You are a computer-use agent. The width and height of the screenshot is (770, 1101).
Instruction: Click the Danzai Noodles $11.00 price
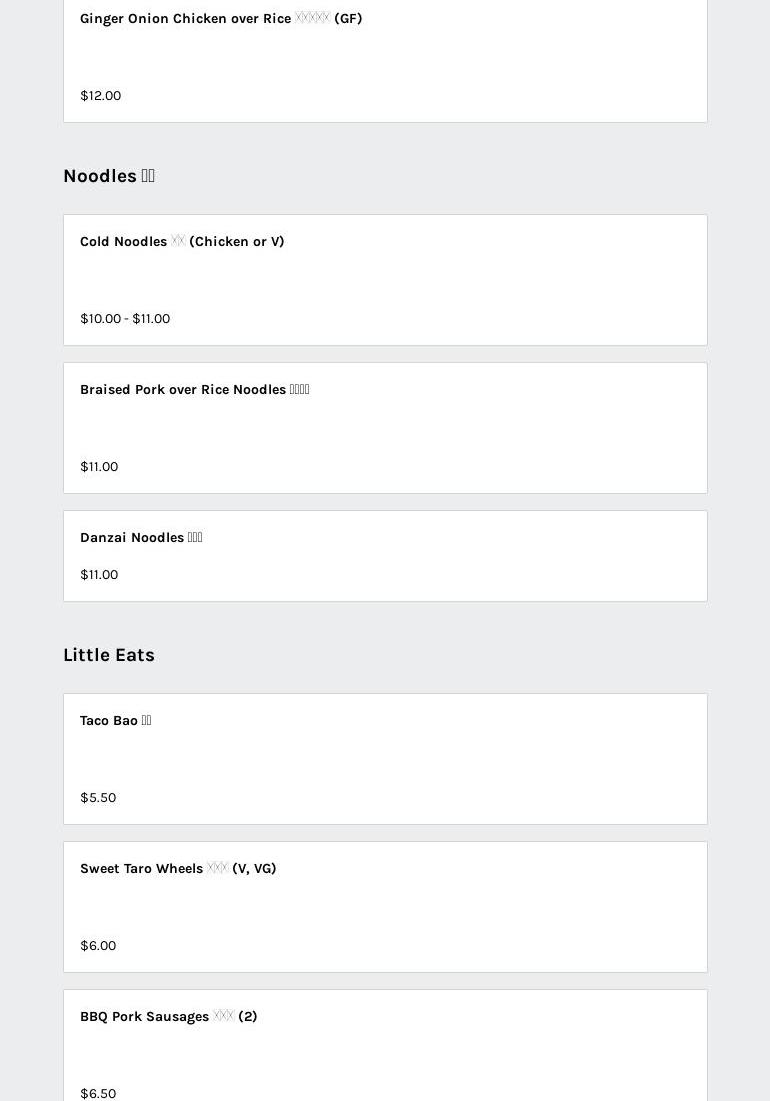[99, 574]
